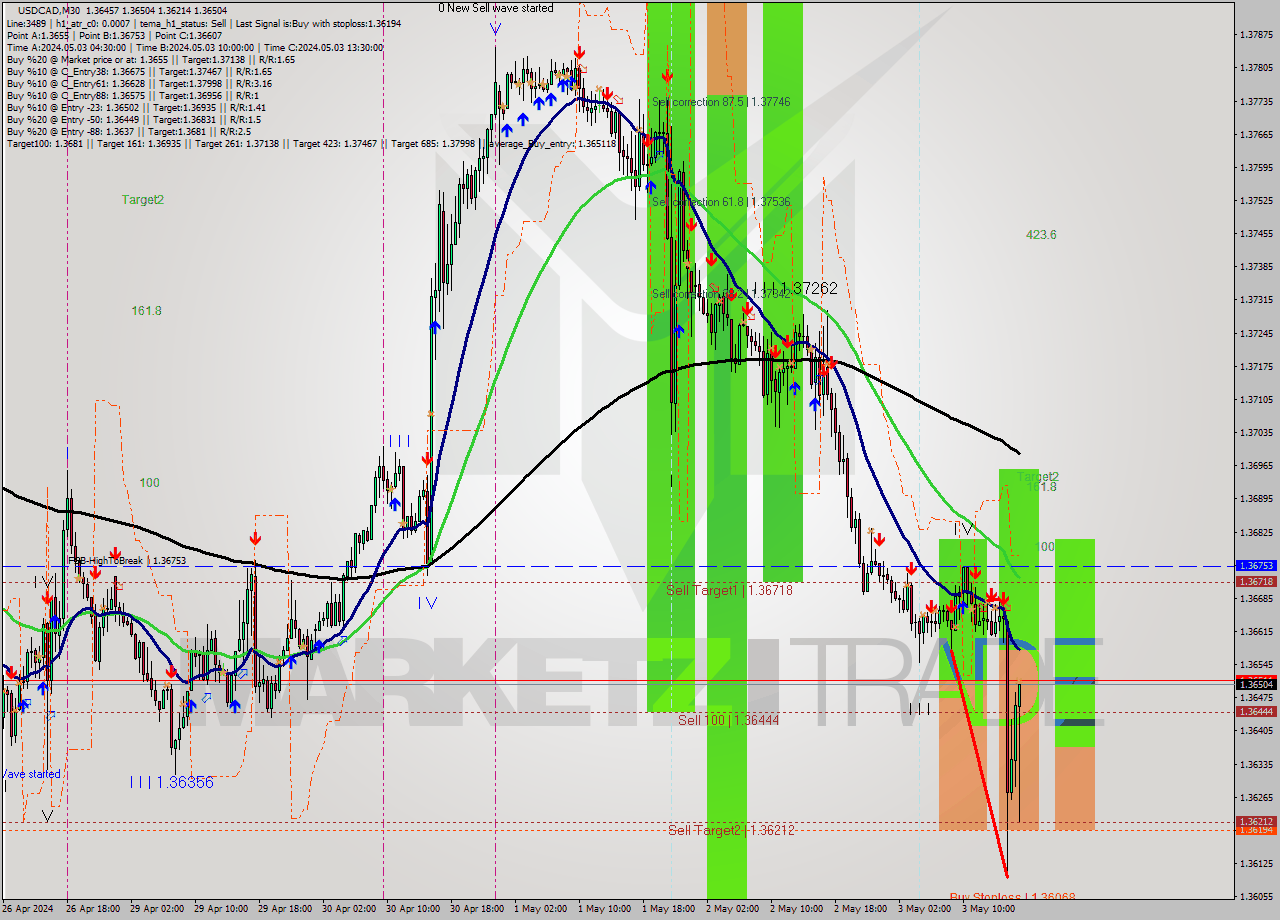Screen dimensions: 1280x920
Task: Click the 1.36212 price tag on axis
Action: pos(1255,822)
